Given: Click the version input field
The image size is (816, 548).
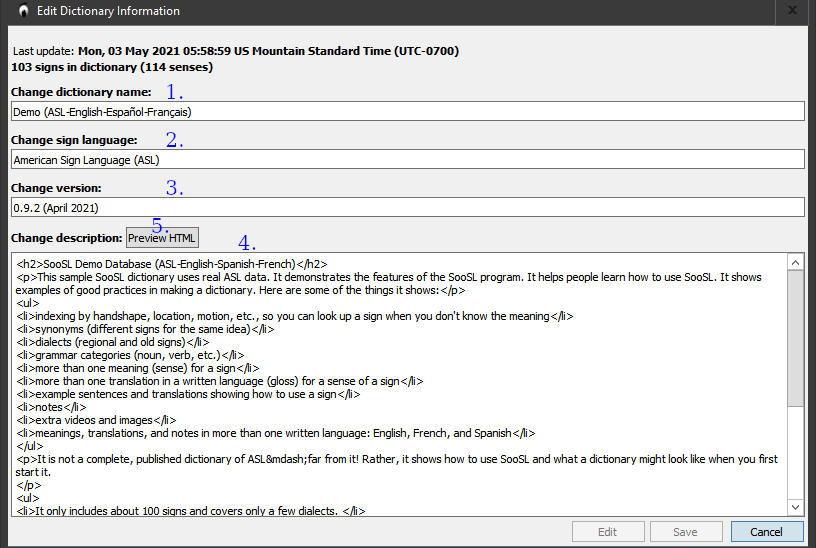Looking at the screenshot, I should click(x=407, y=207).
